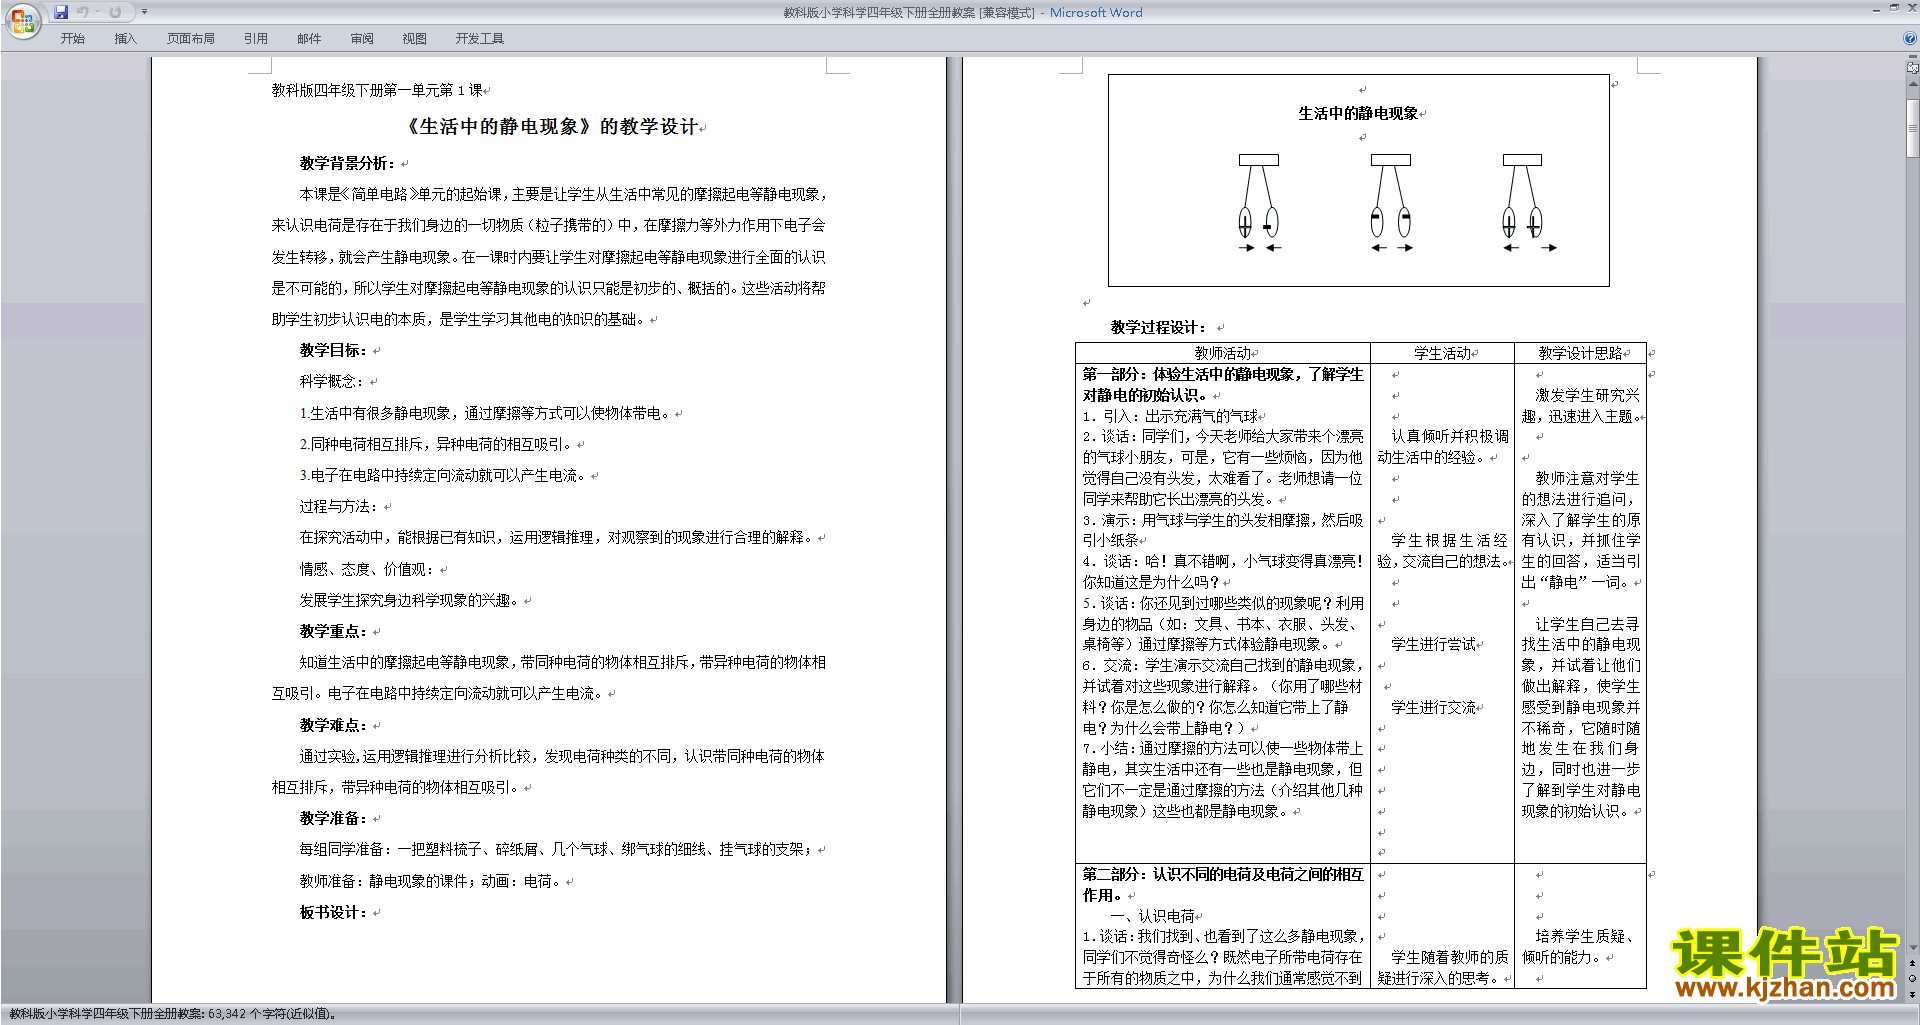Select the 审阅 ribbon tab
The image size is (1920, 1025).
[362, 39]
